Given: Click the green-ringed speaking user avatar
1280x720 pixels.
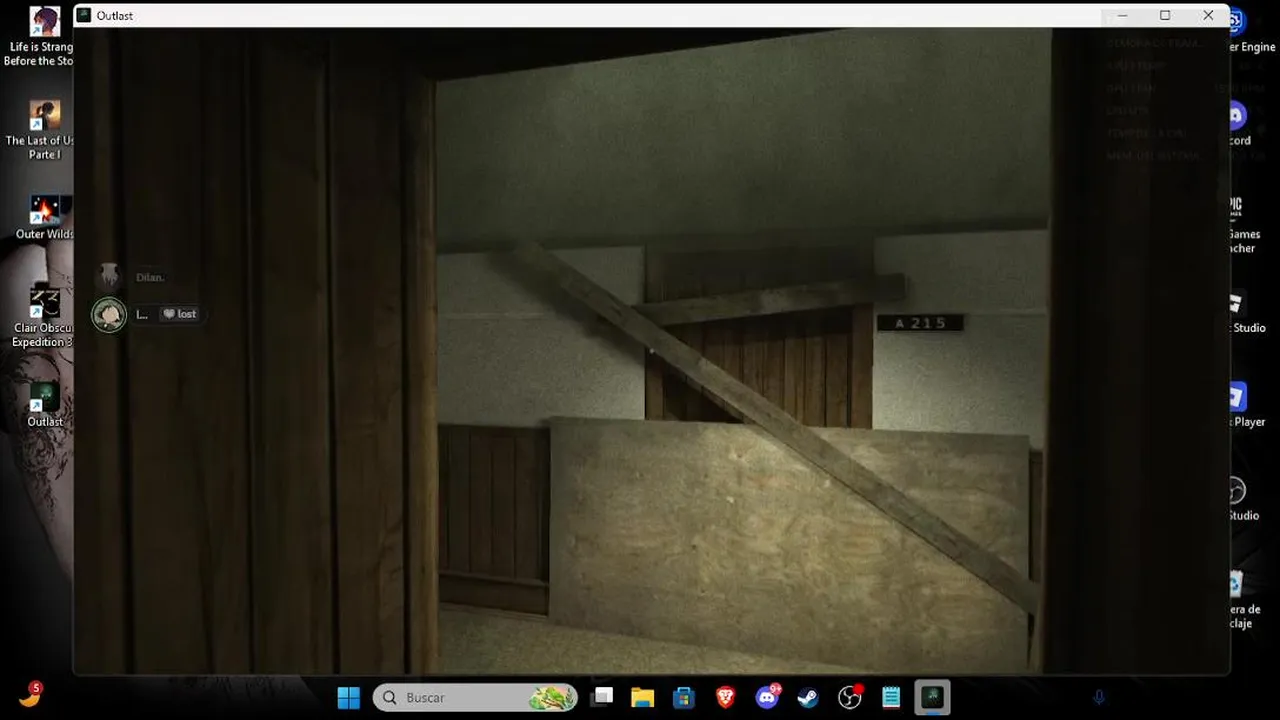Looking at the screenshot, I should click(109, 314).
